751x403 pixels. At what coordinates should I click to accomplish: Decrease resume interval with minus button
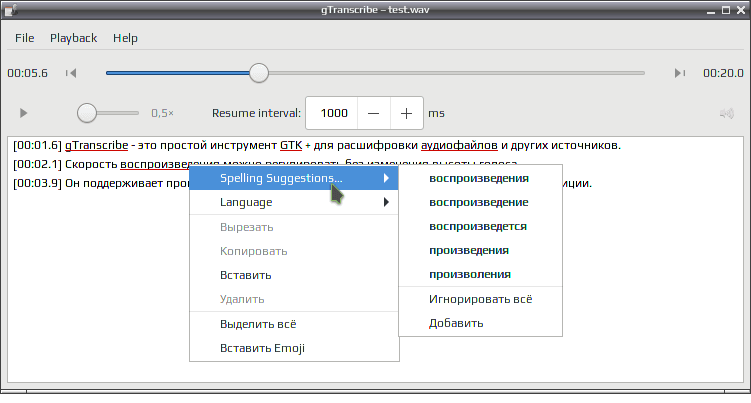(x=374, y=113)
